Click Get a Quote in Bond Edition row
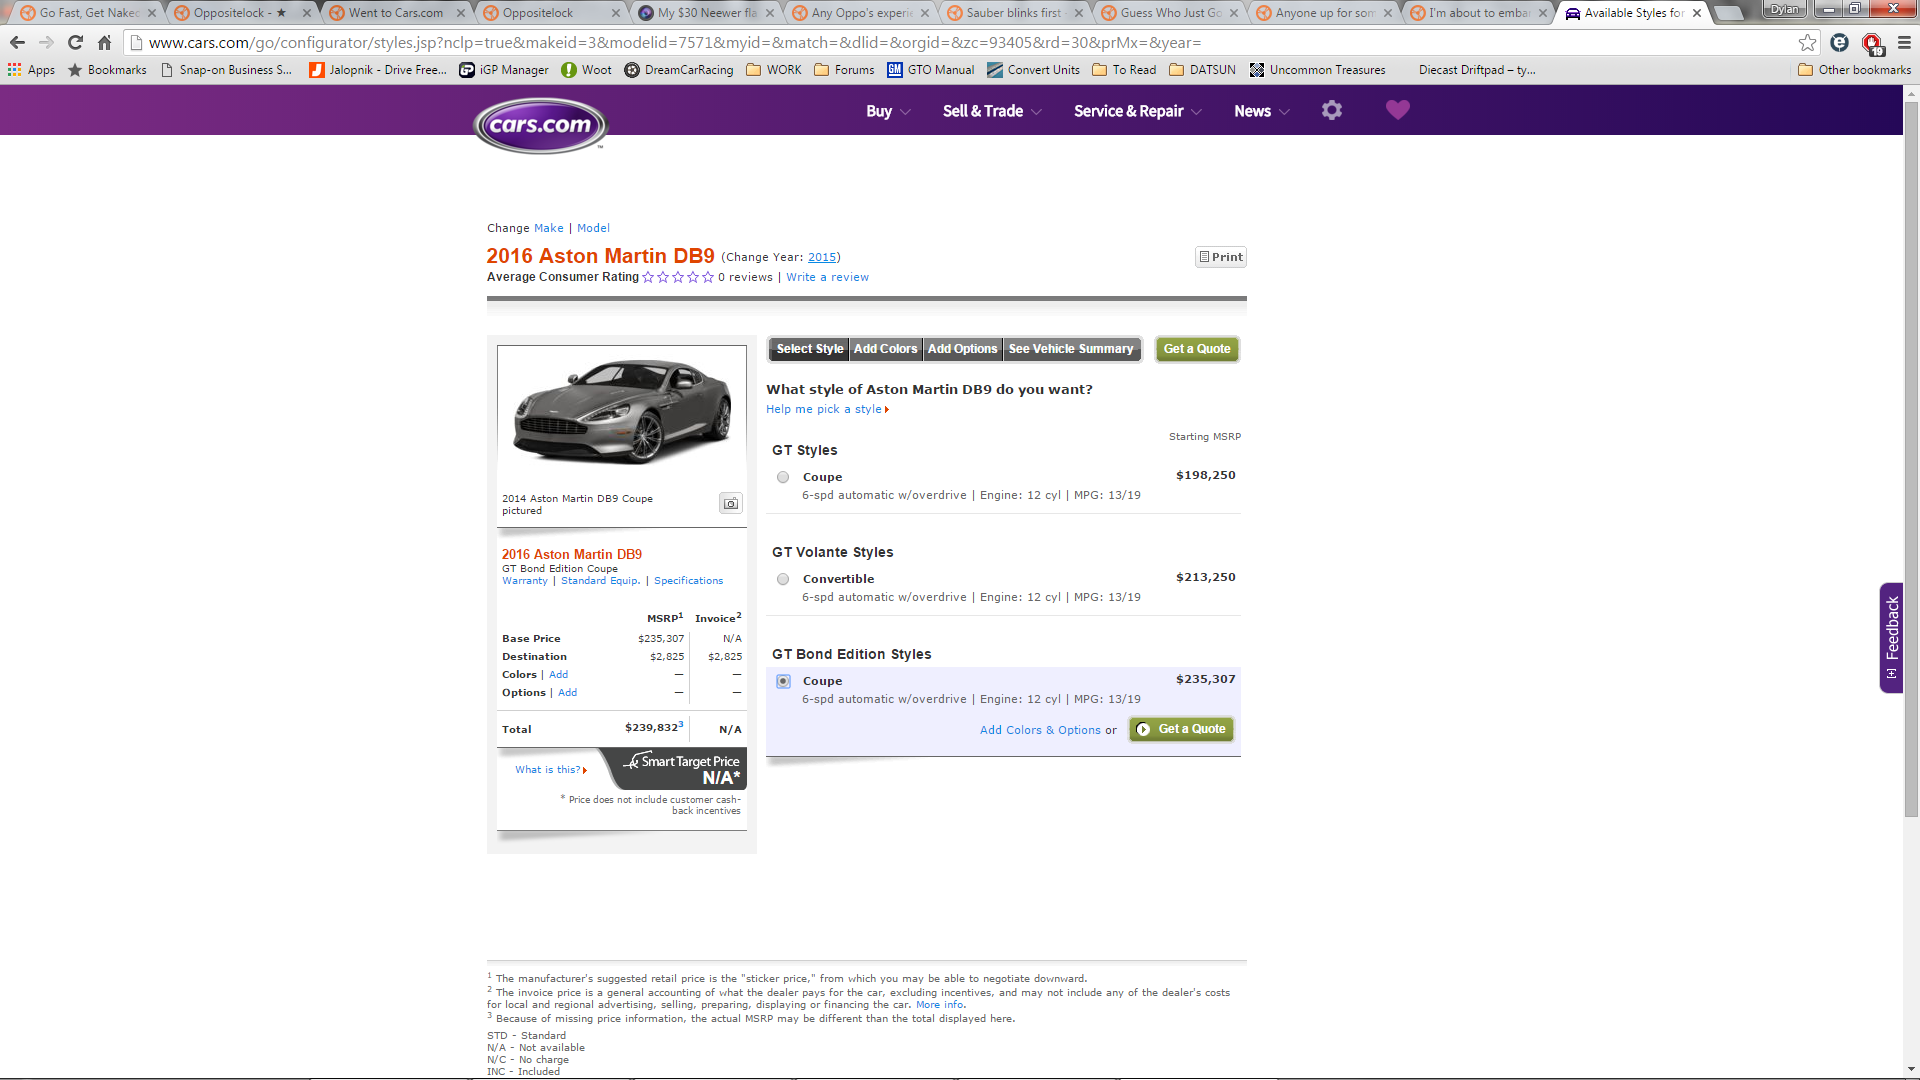 [1181, 729]
